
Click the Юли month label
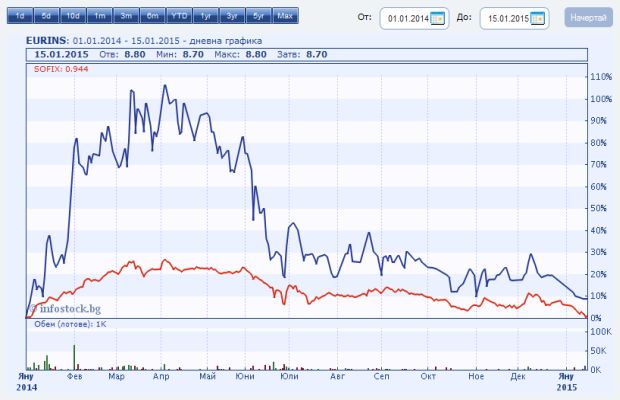point(289,376)
